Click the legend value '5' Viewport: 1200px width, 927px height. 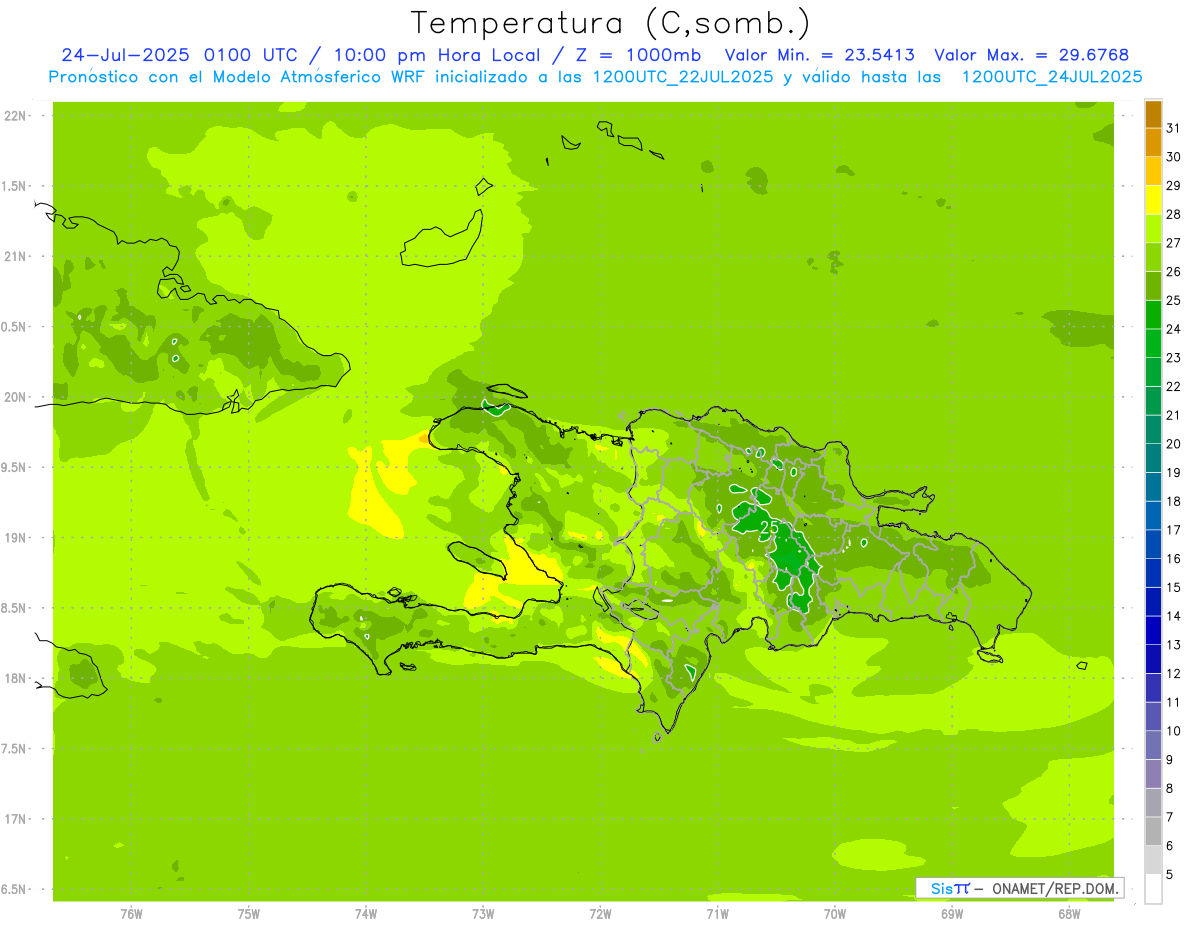click(x=1170, y=875)
